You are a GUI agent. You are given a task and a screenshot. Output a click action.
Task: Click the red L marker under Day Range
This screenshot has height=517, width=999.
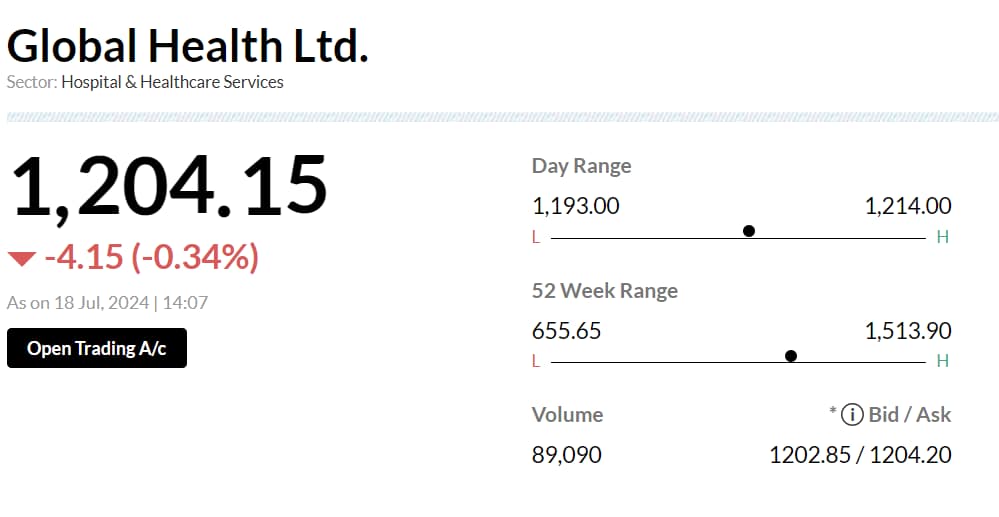click(536, 238)
